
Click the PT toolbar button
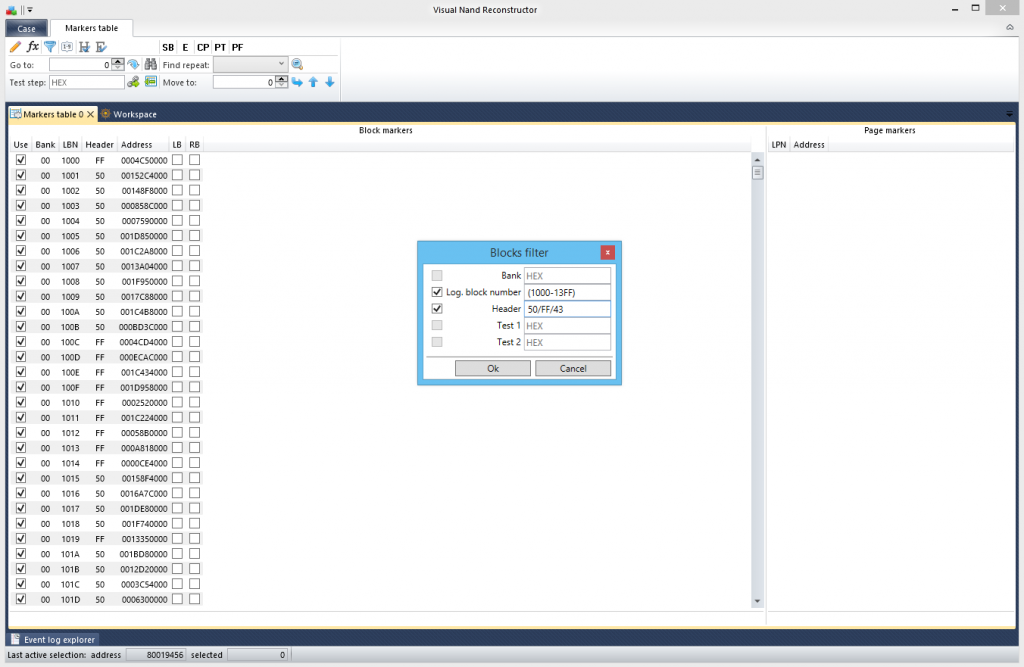point(220,48)
